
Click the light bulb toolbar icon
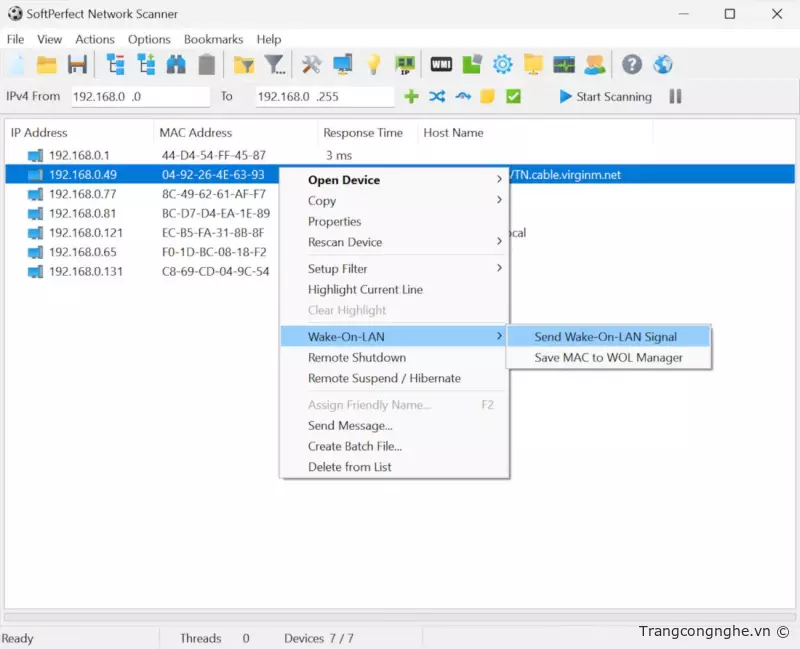(374, 65)
